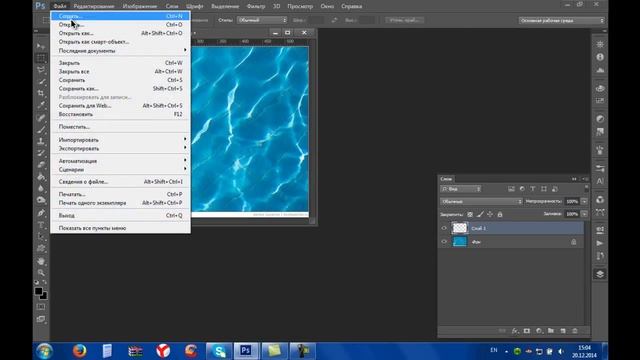Add layer style fx icon
640x360 pixels.
coord(515,331)
